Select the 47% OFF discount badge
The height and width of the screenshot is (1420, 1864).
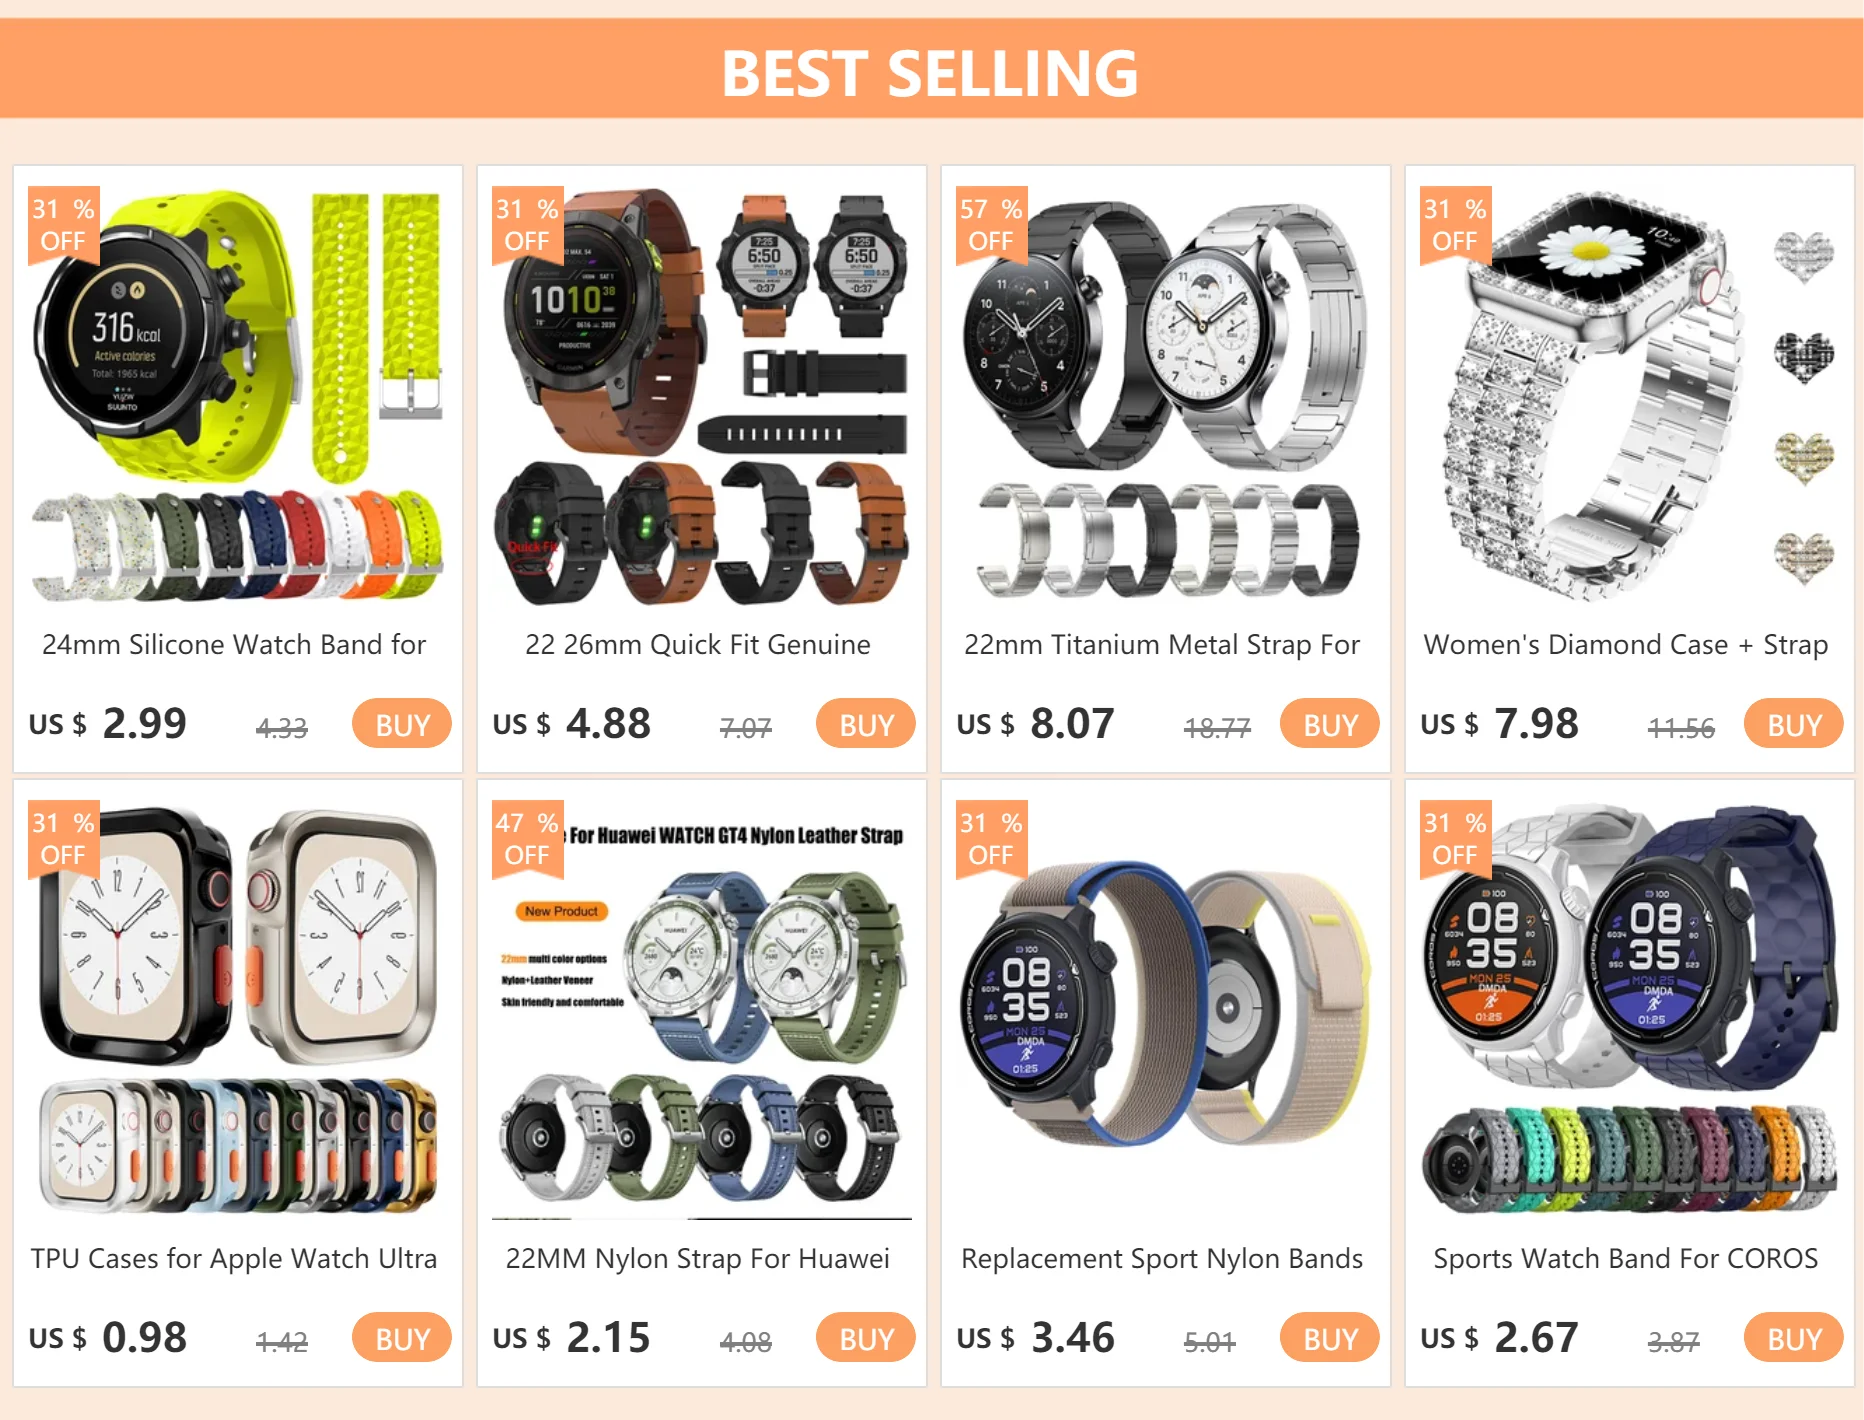click(x=527, y=839)
